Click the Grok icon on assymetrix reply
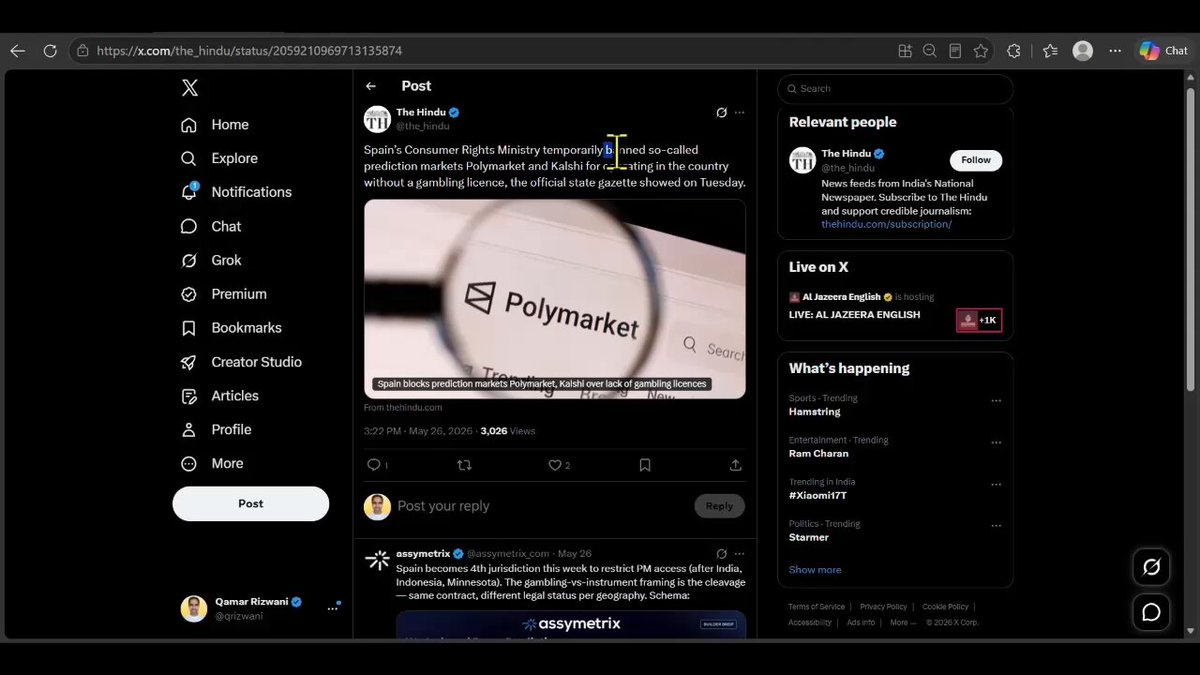1200x675 pixels. click(x=722, y=553)
